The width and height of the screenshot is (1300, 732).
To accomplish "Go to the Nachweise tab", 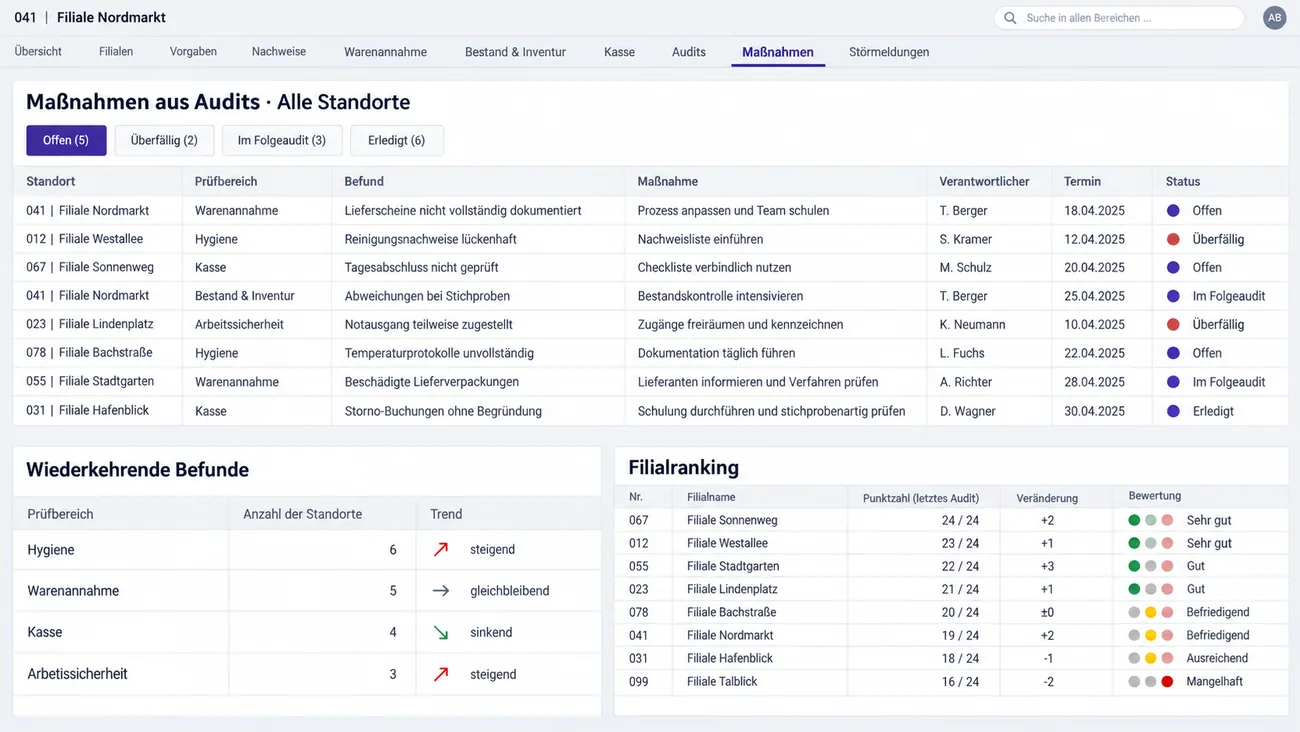I will pyautogui.click(x=279, y=52).
